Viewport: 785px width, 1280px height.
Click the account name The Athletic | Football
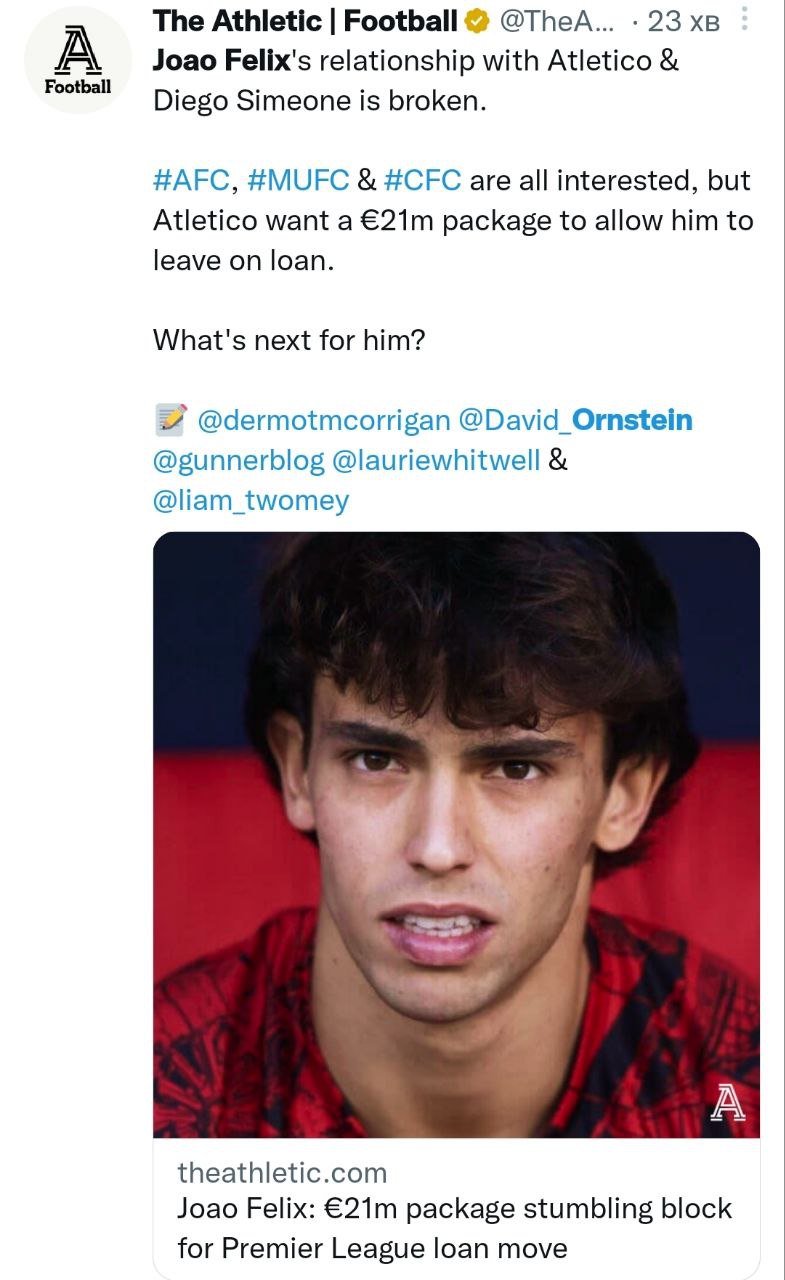(x=305, y=21)
